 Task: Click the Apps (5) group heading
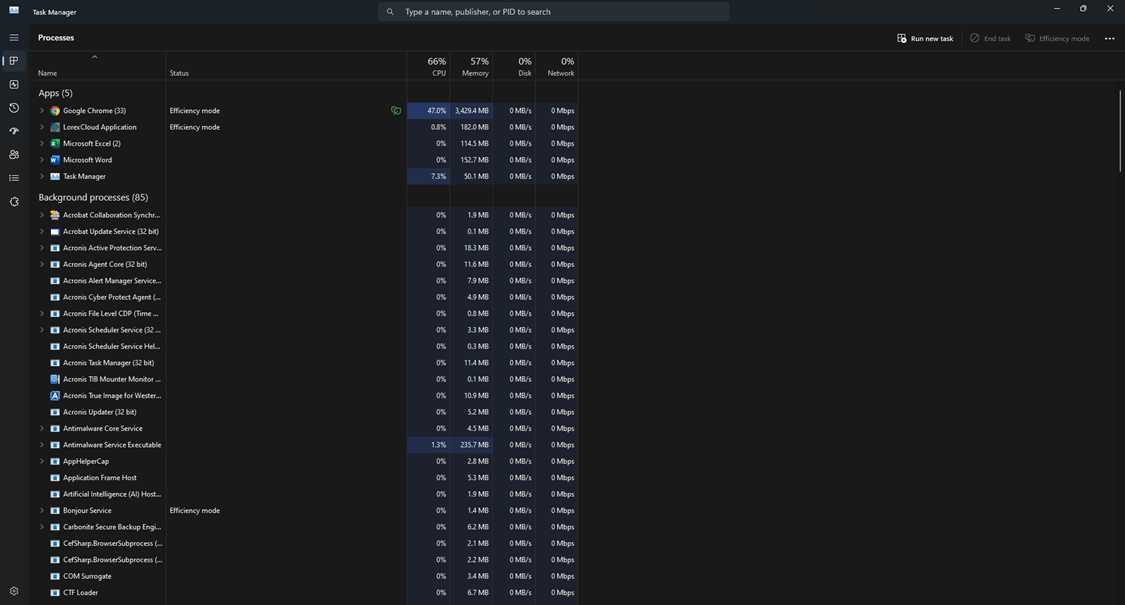point(55,93)
